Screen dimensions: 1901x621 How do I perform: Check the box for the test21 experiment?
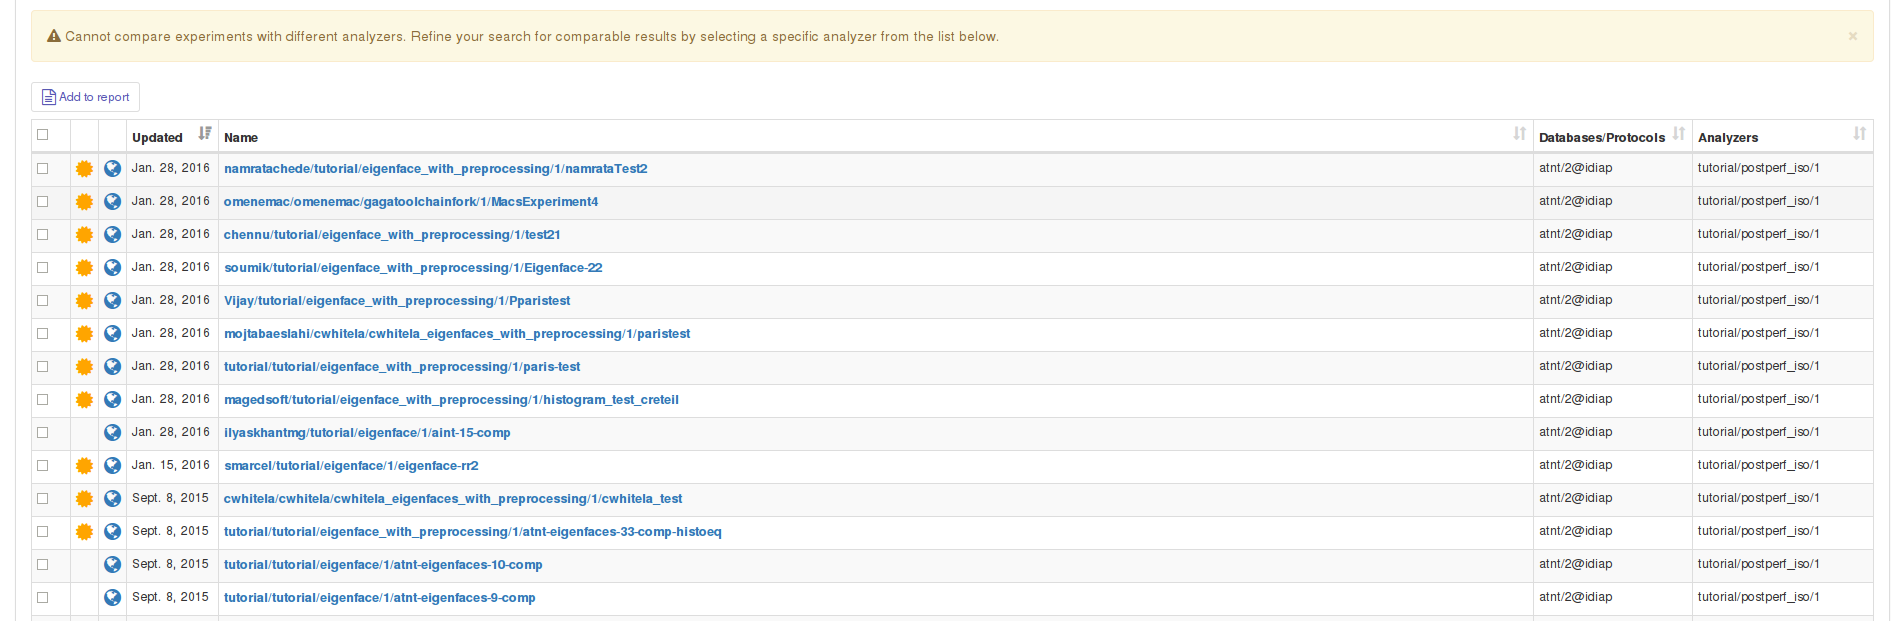tap(43, 235)
